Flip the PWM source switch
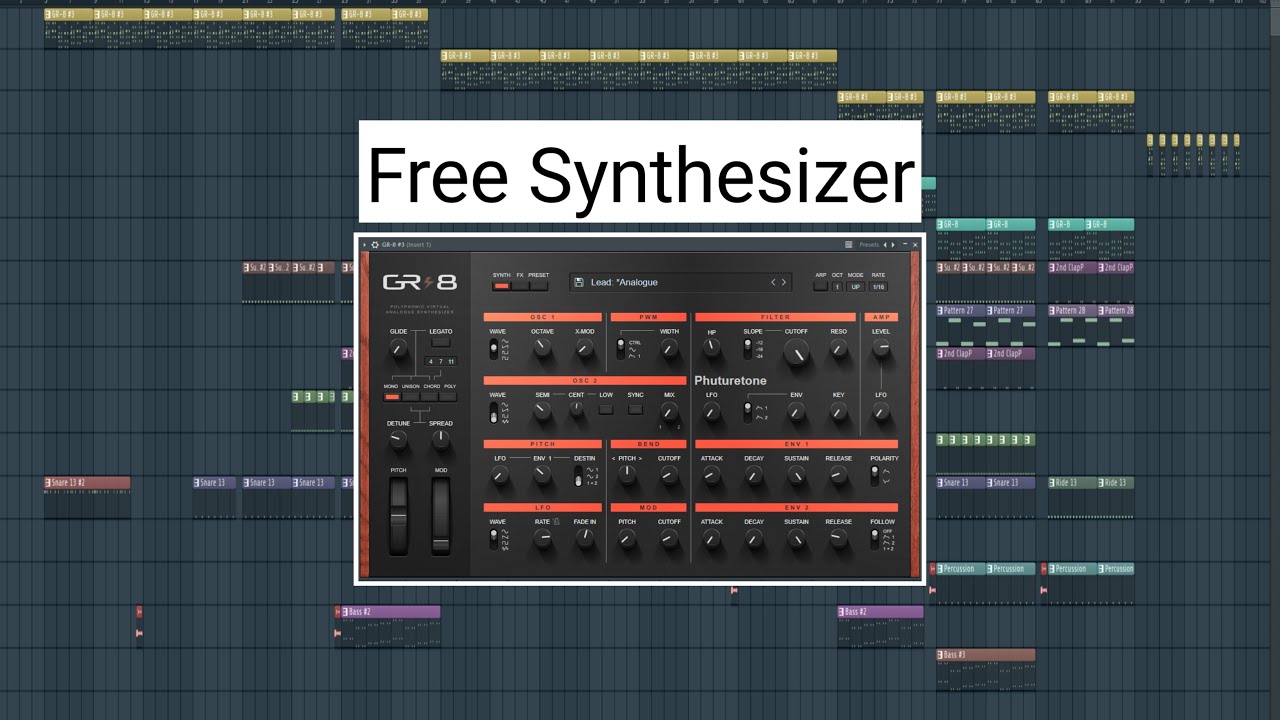Viewport: 1280px width, 720px height. (x=621, y=349)
